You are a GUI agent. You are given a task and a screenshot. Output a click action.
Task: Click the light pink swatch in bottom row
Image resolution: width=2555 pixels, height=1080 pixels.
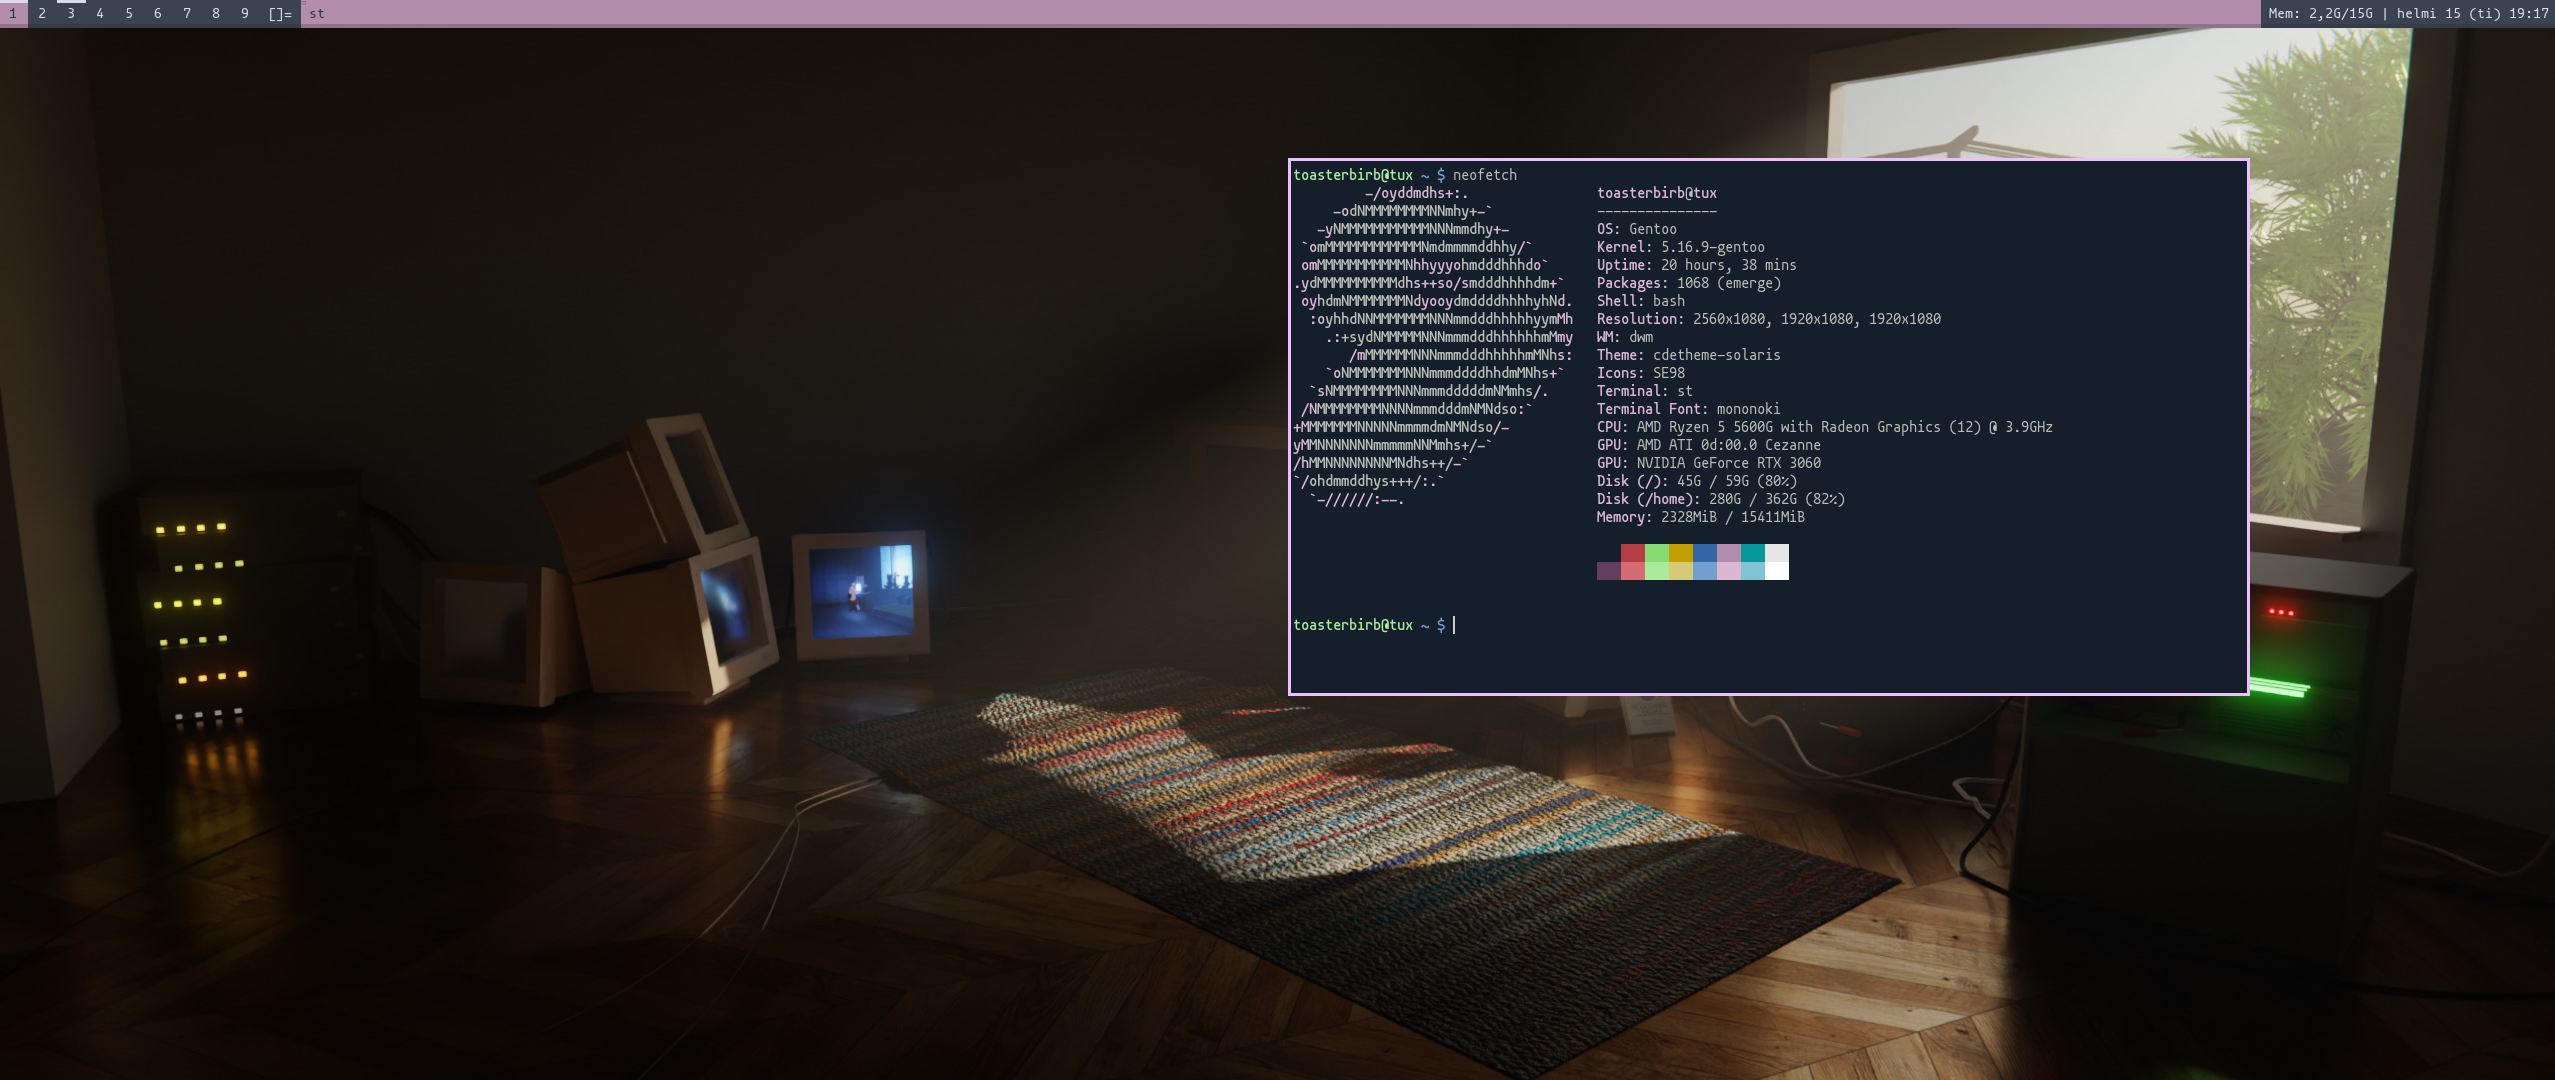pos(1729,571)
